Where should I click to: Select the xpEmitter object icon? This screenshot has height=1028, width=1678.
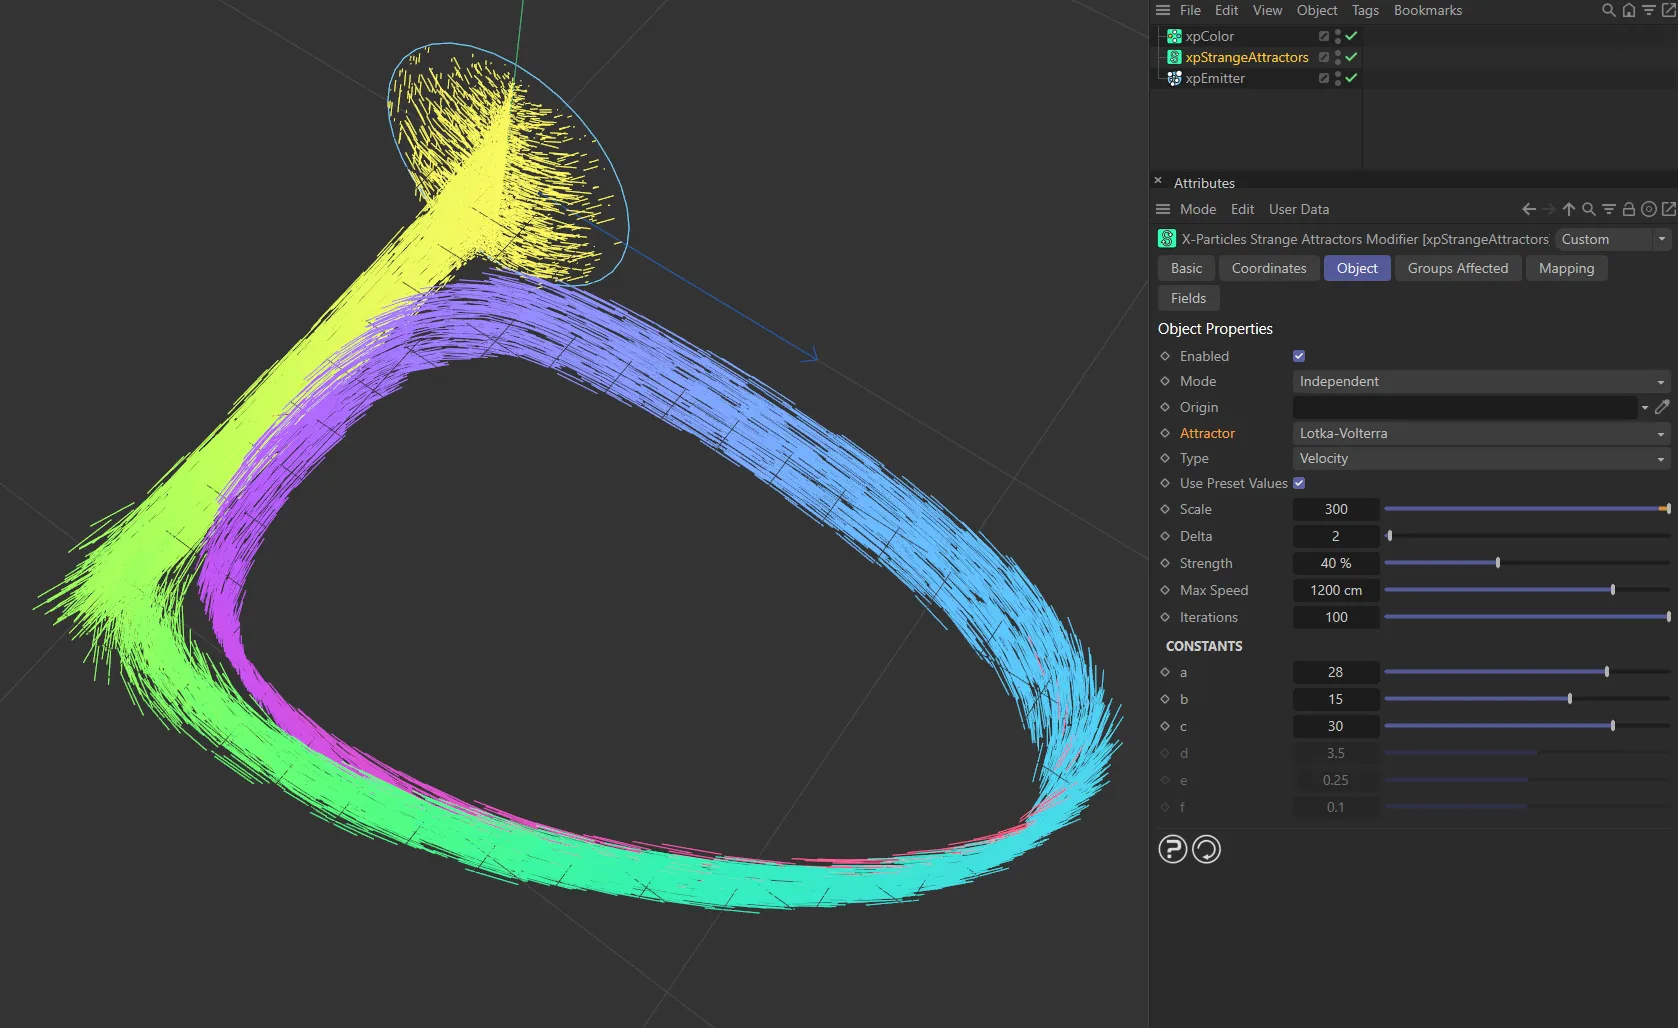click(1174, 78)
